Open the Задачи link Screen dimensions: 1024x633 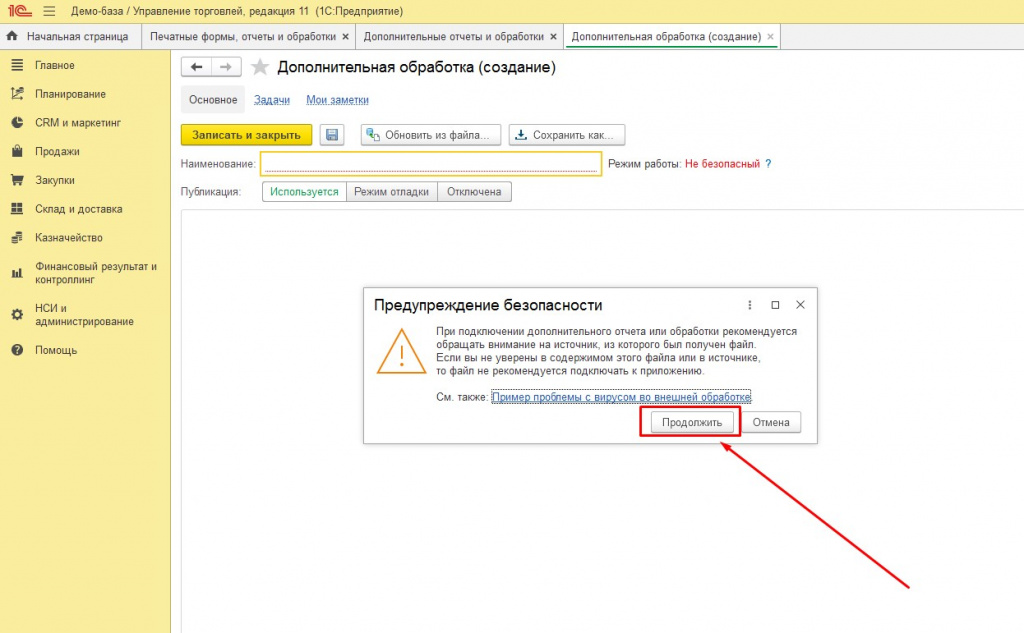272,100
